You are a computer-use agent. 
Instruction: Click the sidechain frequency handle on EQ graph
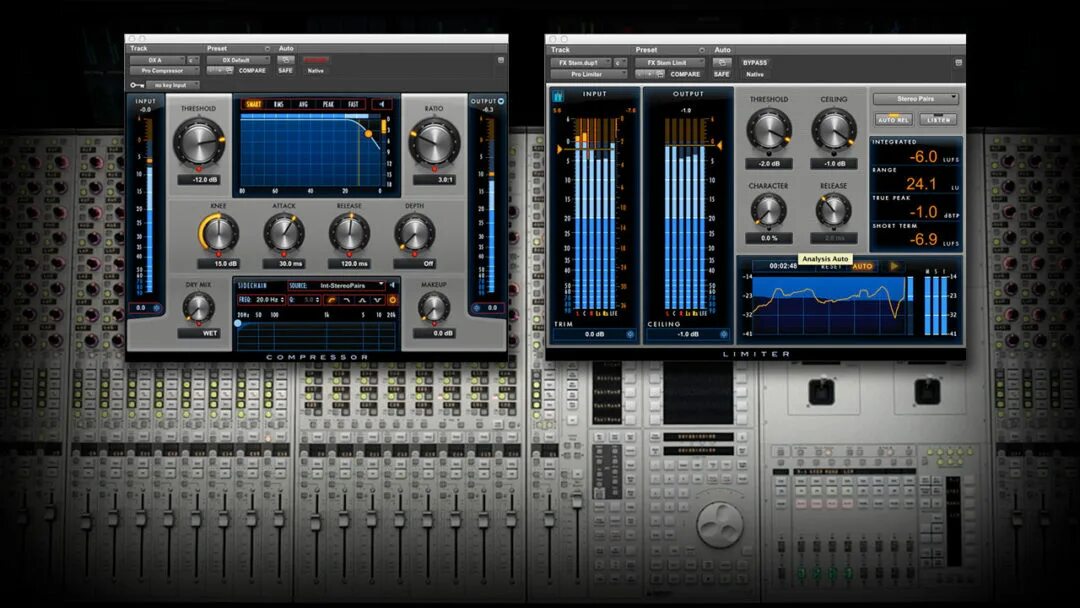238,323
